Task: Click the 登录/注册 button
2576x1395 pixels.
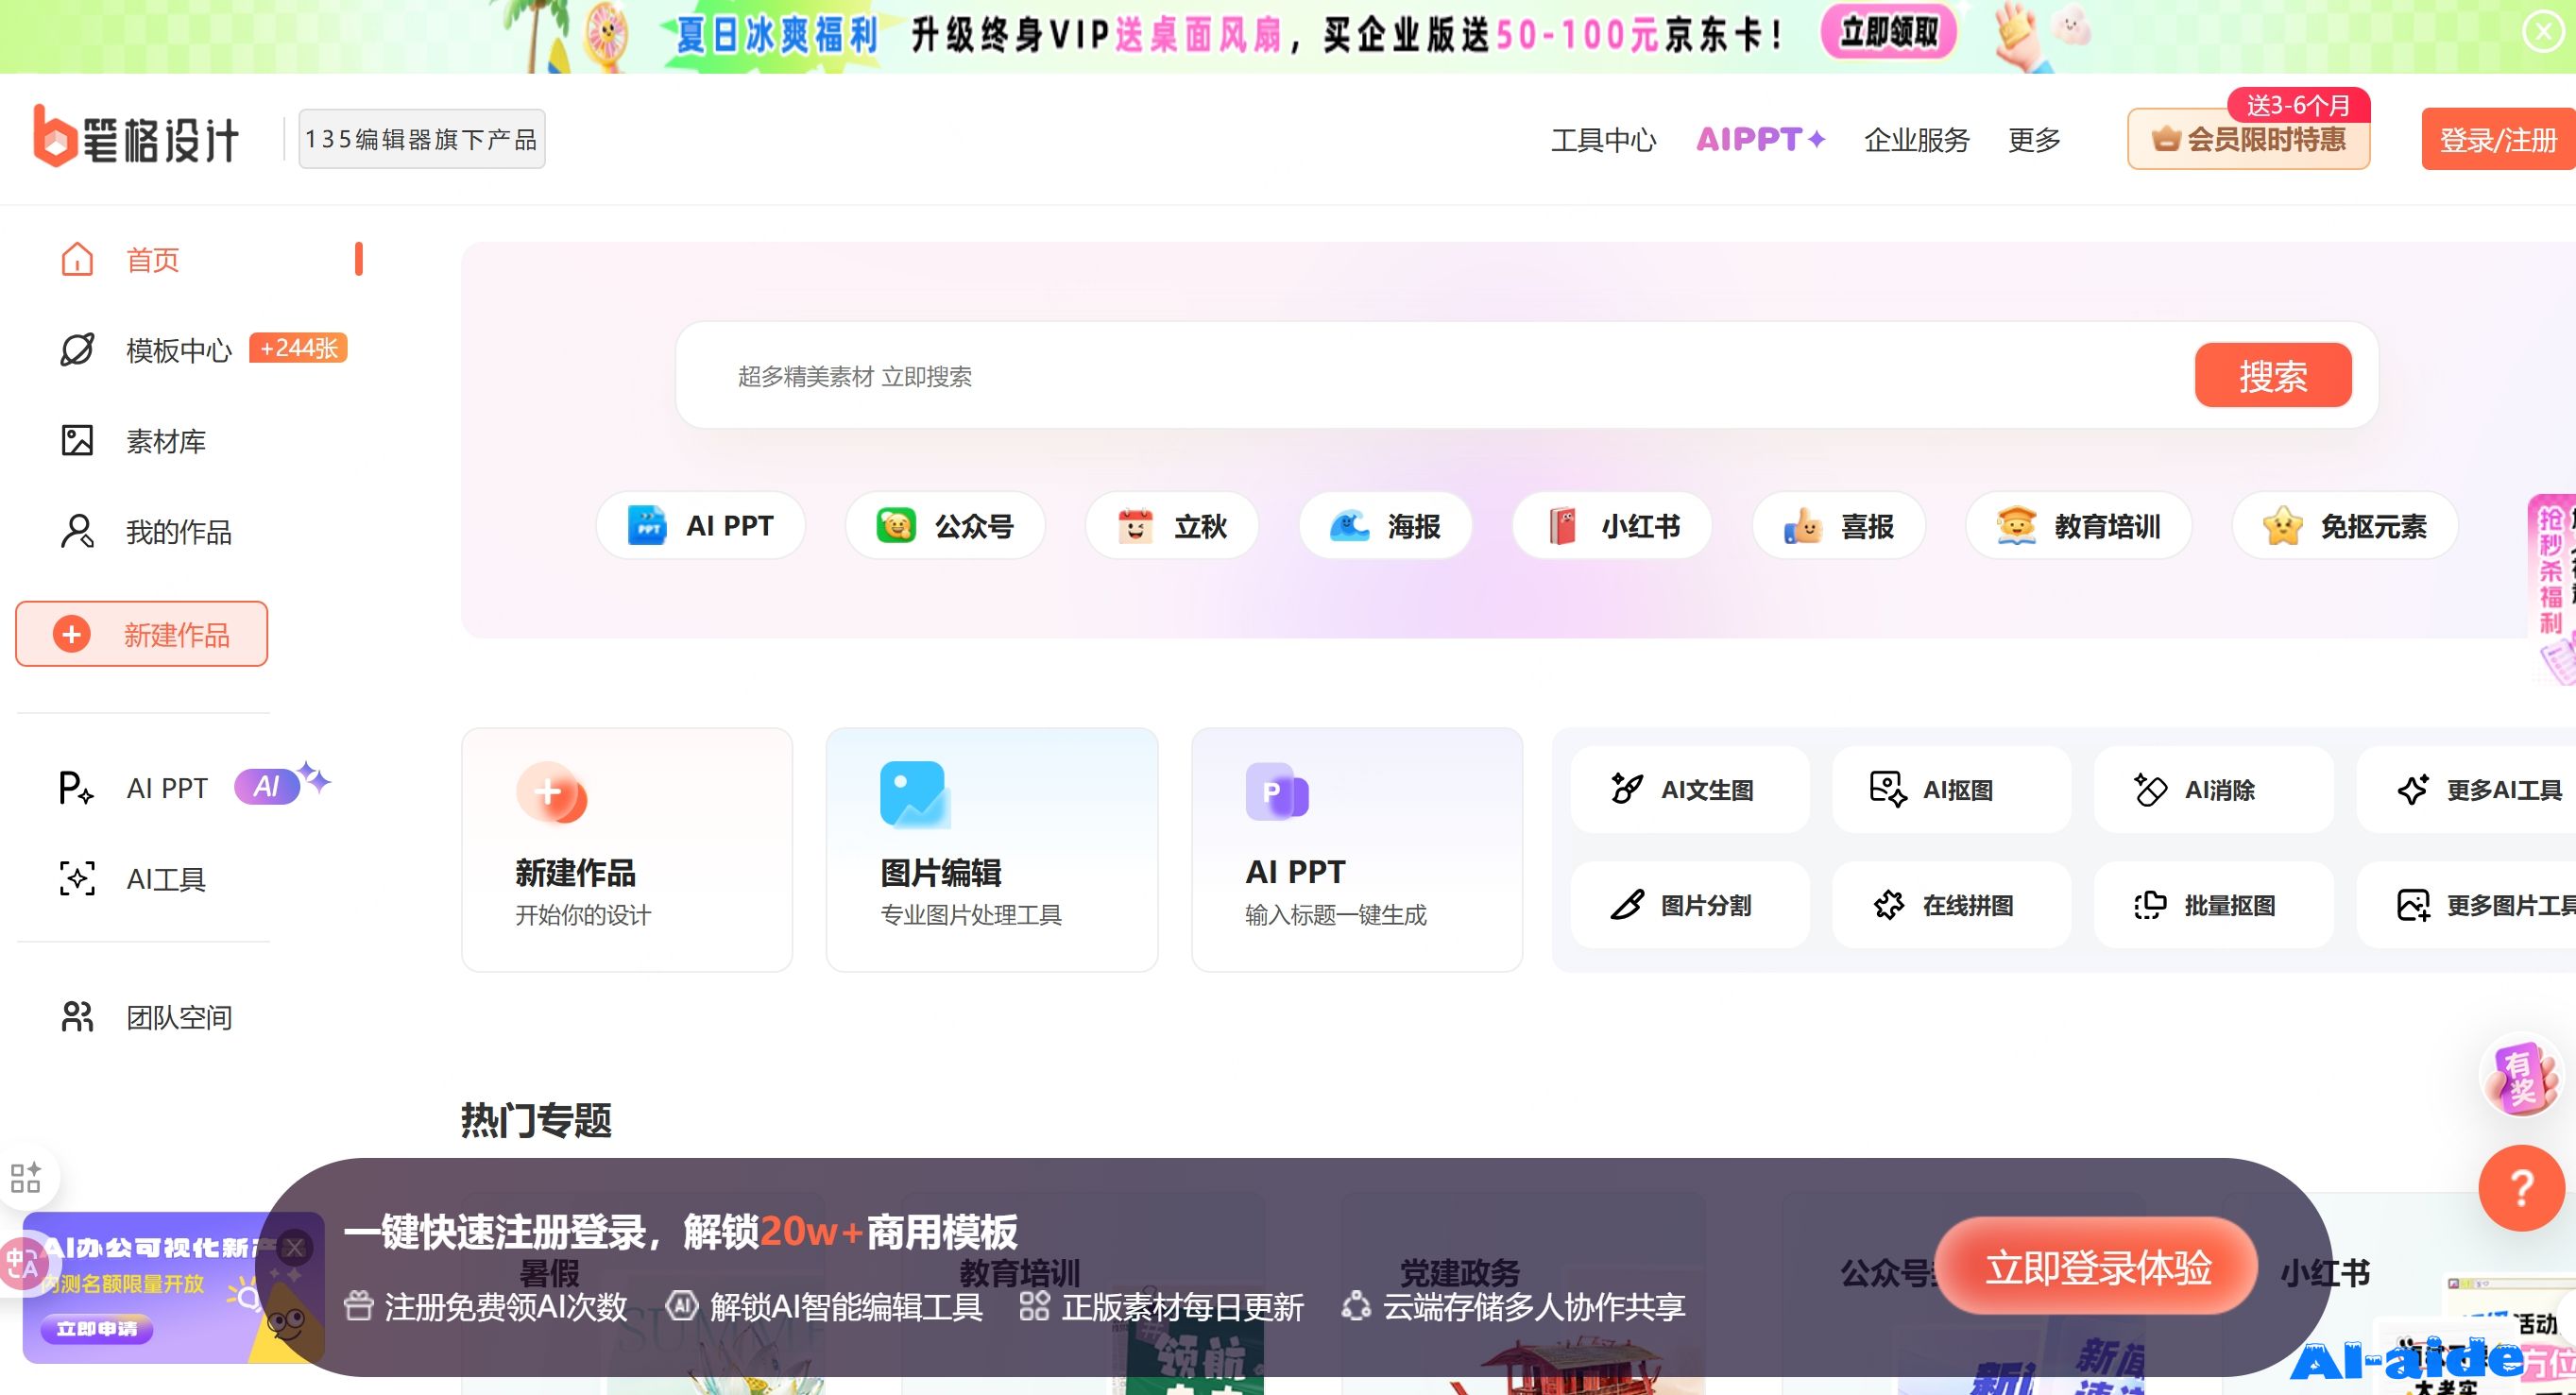Action: [x=2497, y=140]
